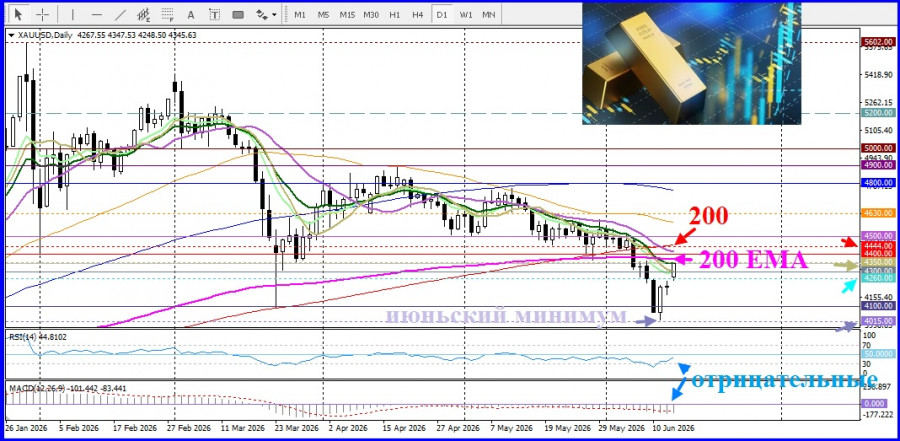Click the gold bars picture on chart
Viewport: 900px width, 441px height.
pyautogui.click(x=691, y=64)
